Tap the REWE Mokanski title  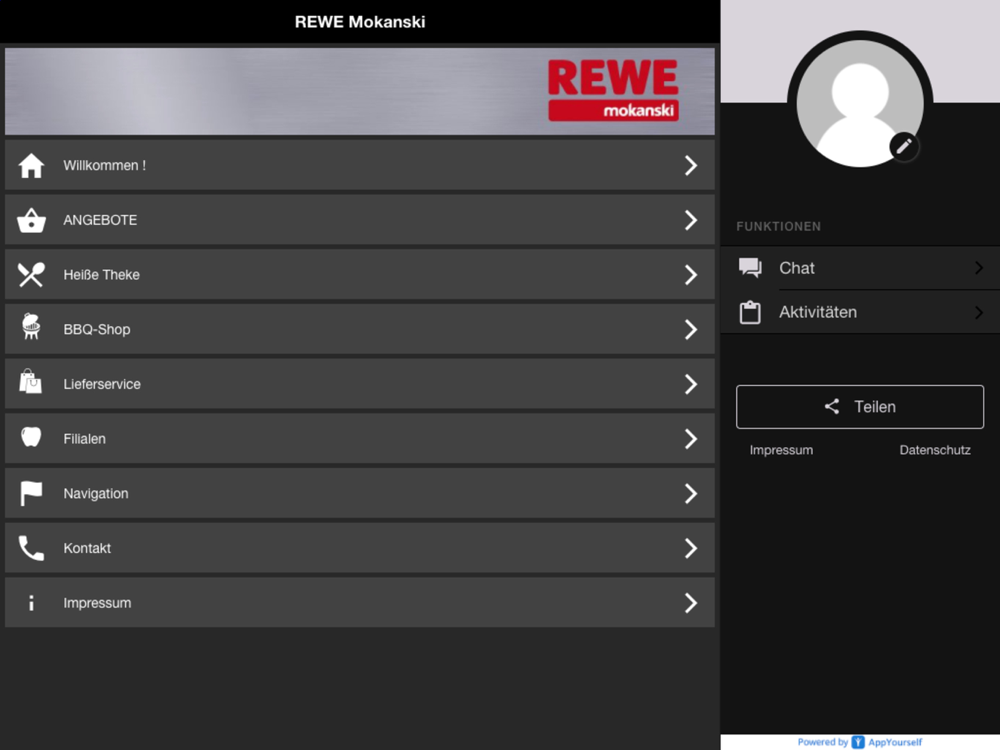[360, 22]
